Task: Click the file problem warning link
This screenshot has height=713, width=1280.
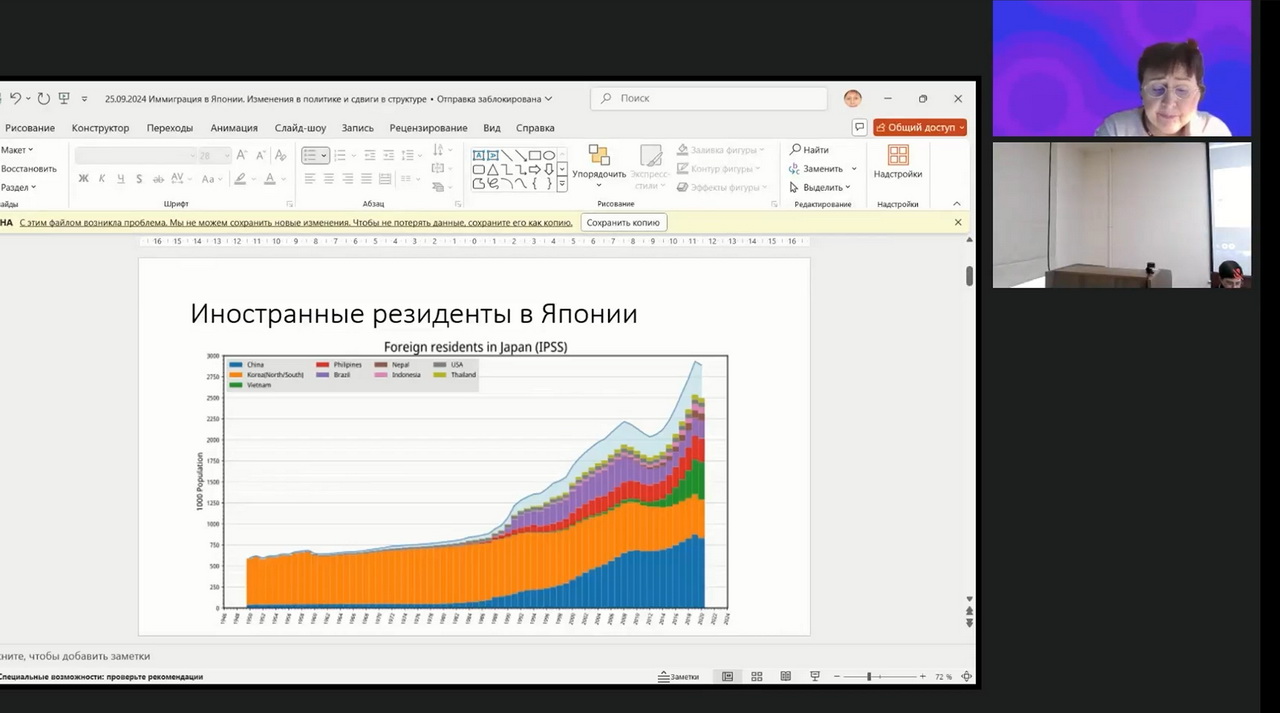Action: [x=296, y=223]
